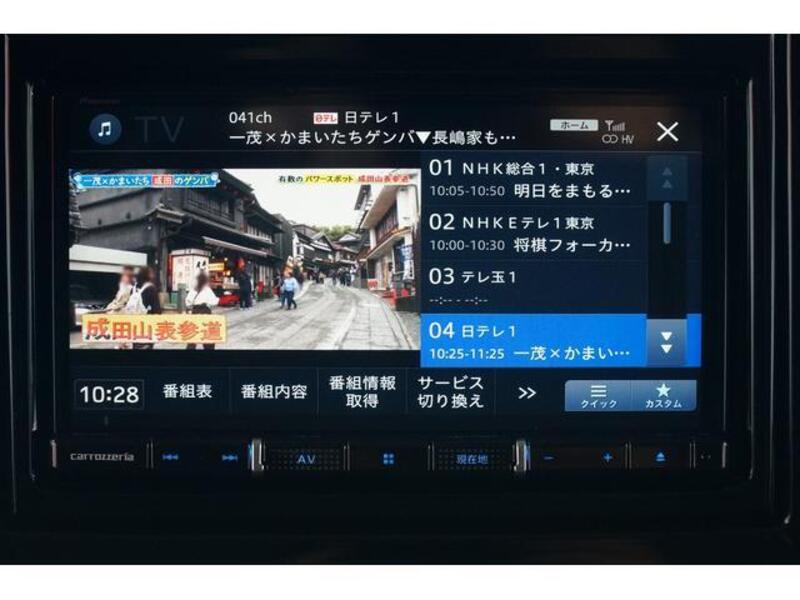Select channel 02 NHK Eテレ1東京
This screenshot has width=800, height=600.
(532, 233)
